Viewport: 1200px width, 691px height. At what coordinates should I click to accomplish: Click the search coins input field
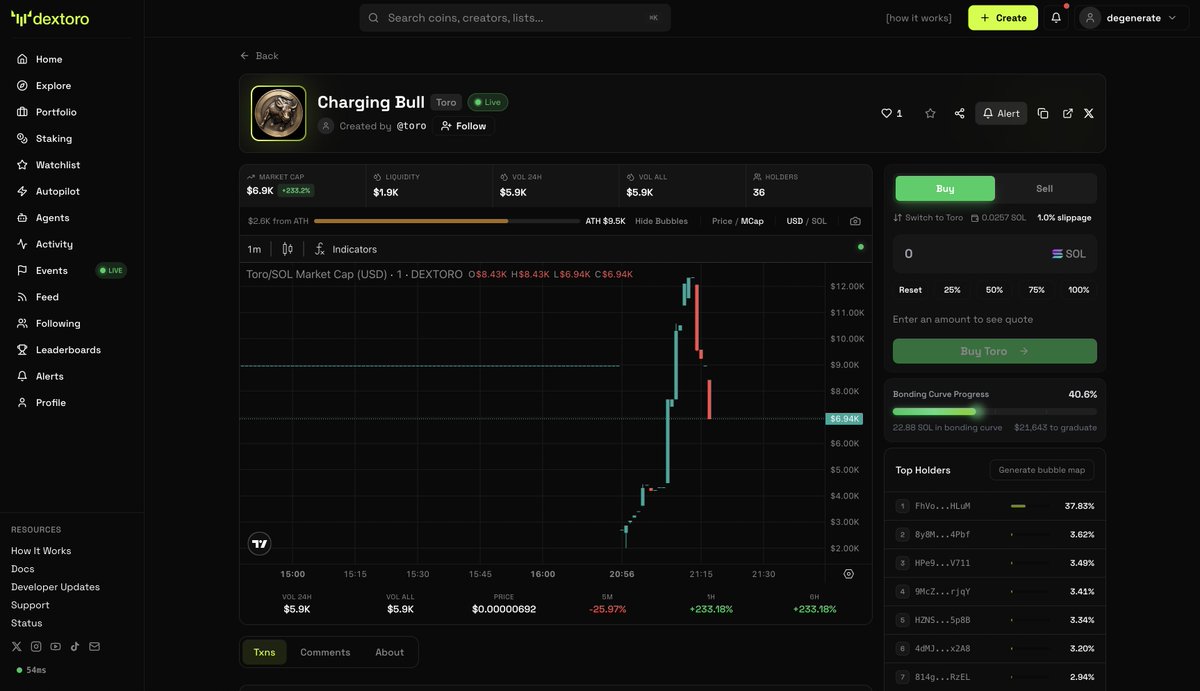coord(515,18)
